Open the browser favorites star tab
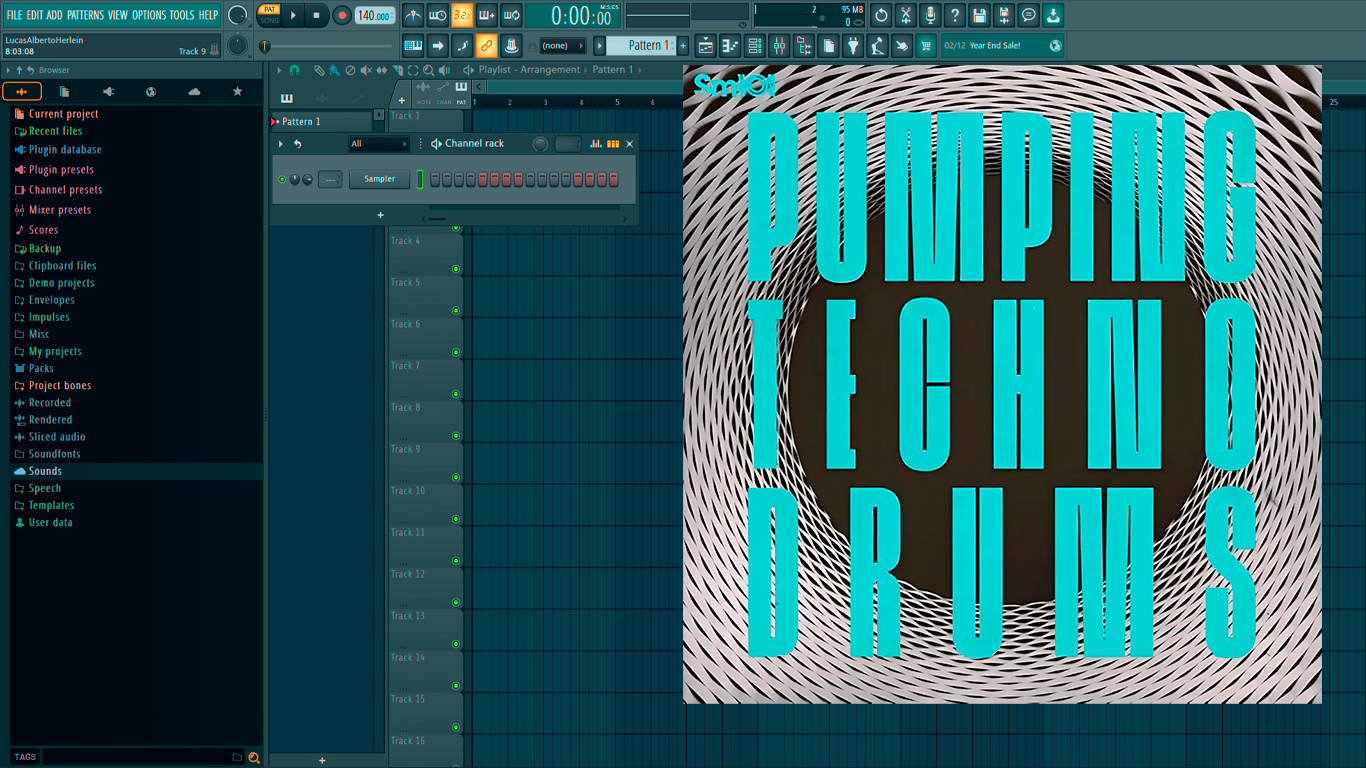Image resolution: width=1366 pixels, height=768 pixels. pyautogui.click(x=237, y=92)
